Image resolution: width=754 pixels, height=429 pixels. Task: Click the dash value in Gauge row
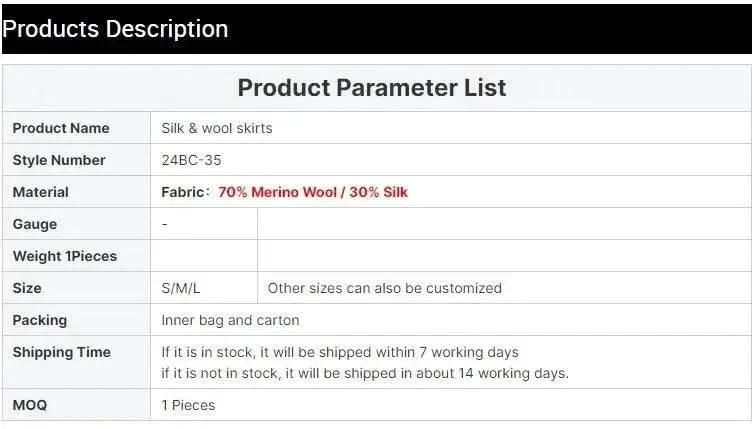click(164, 224)
